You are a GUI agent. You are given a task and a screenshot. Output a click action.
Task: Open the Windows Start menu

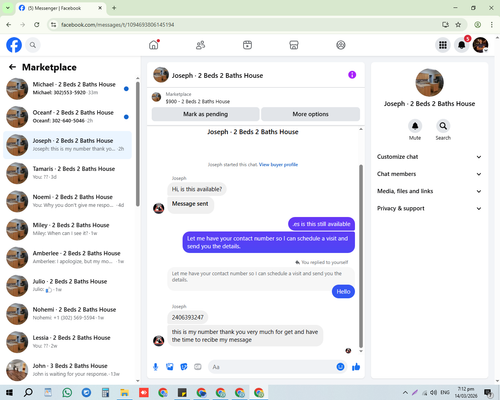tap(9, 392)
